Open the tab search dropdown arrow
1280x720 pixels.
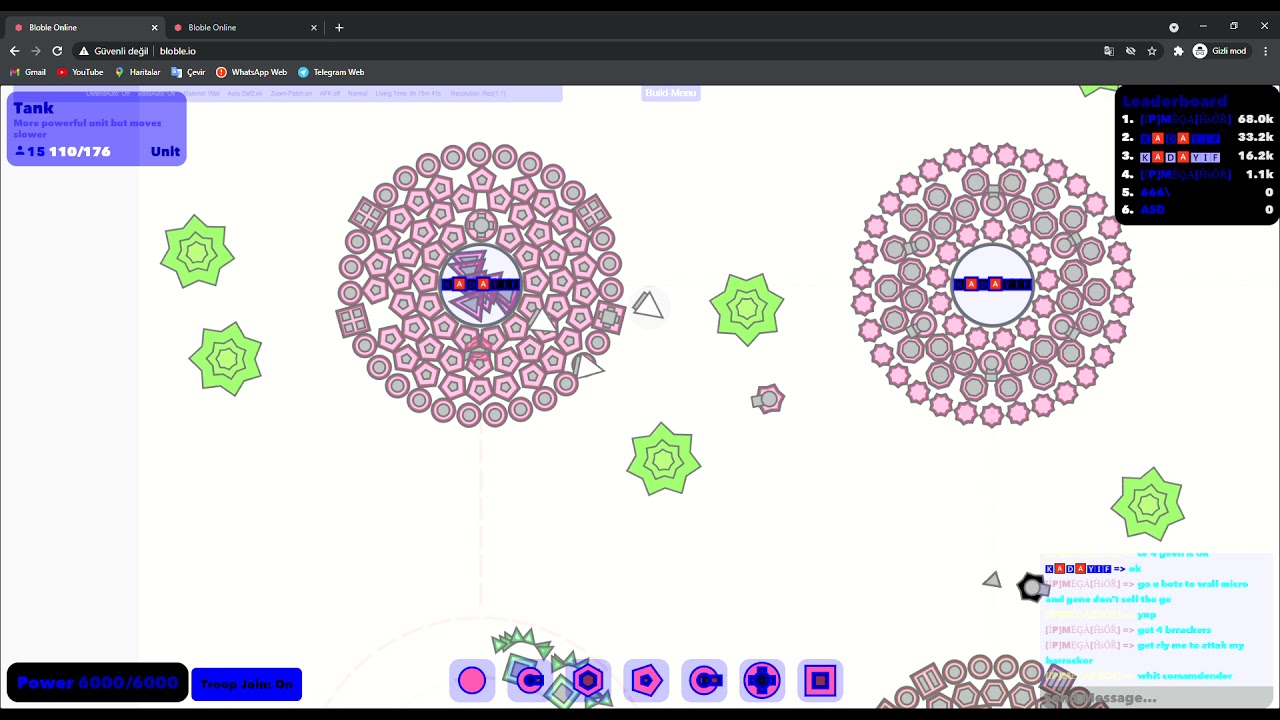[x=1174, y=27]
